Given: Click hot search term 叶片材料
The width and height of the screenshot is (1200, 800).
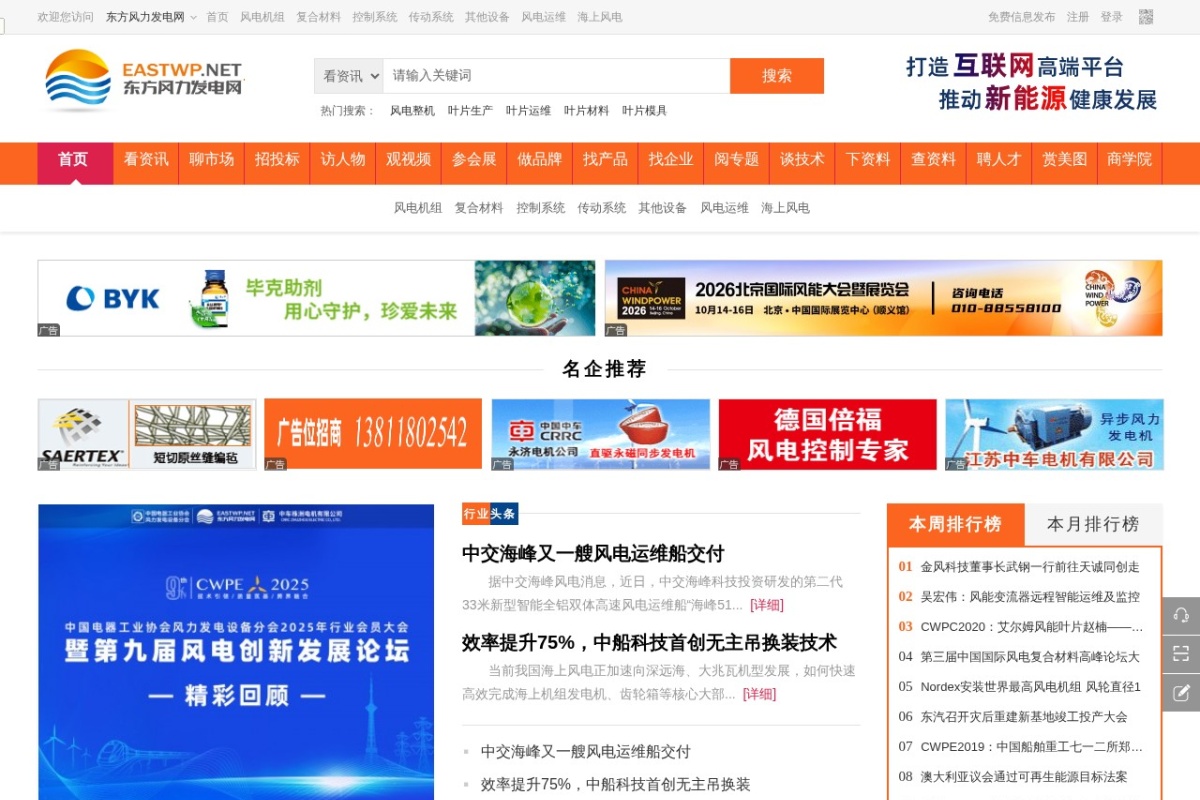Looking at the screenshot, I should click(x=586, y=111).
